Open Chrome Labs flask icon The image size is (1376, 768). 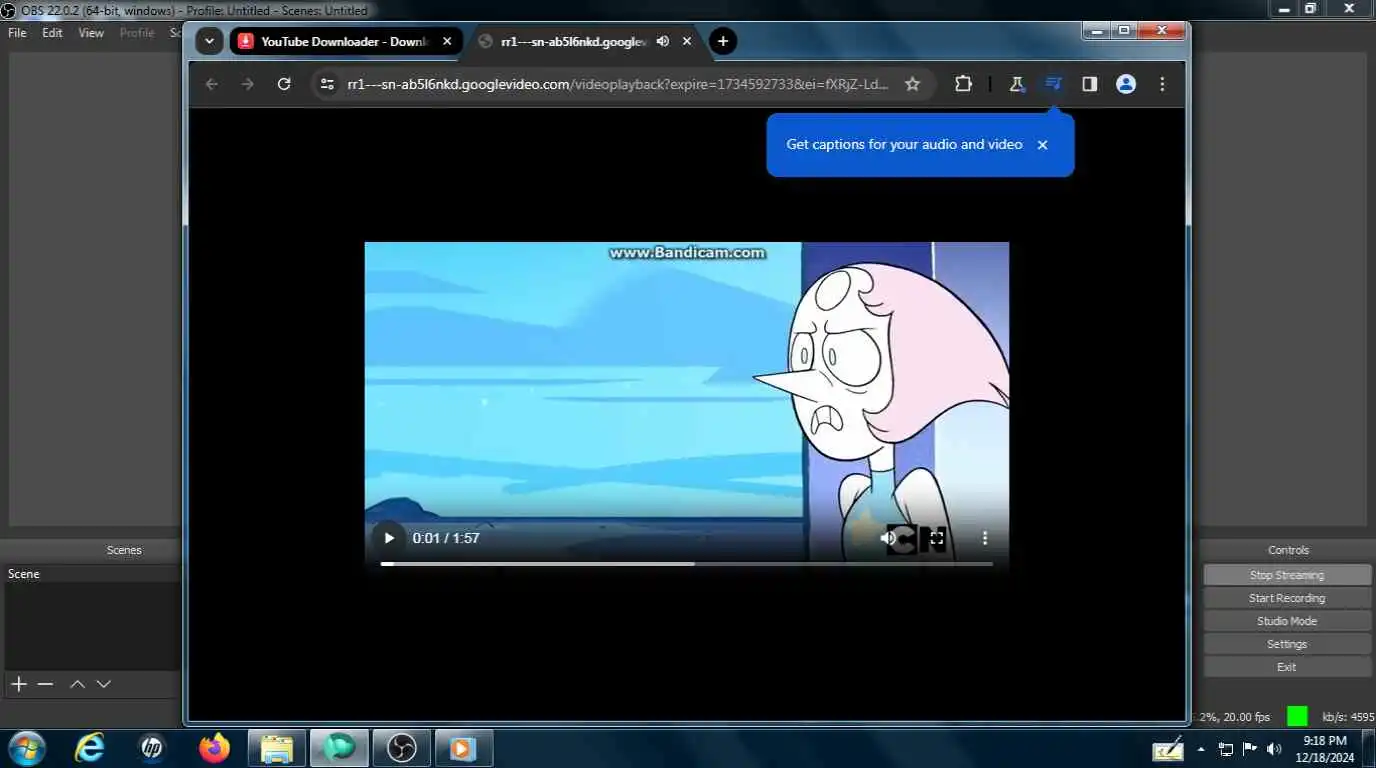coord(1017,84)
